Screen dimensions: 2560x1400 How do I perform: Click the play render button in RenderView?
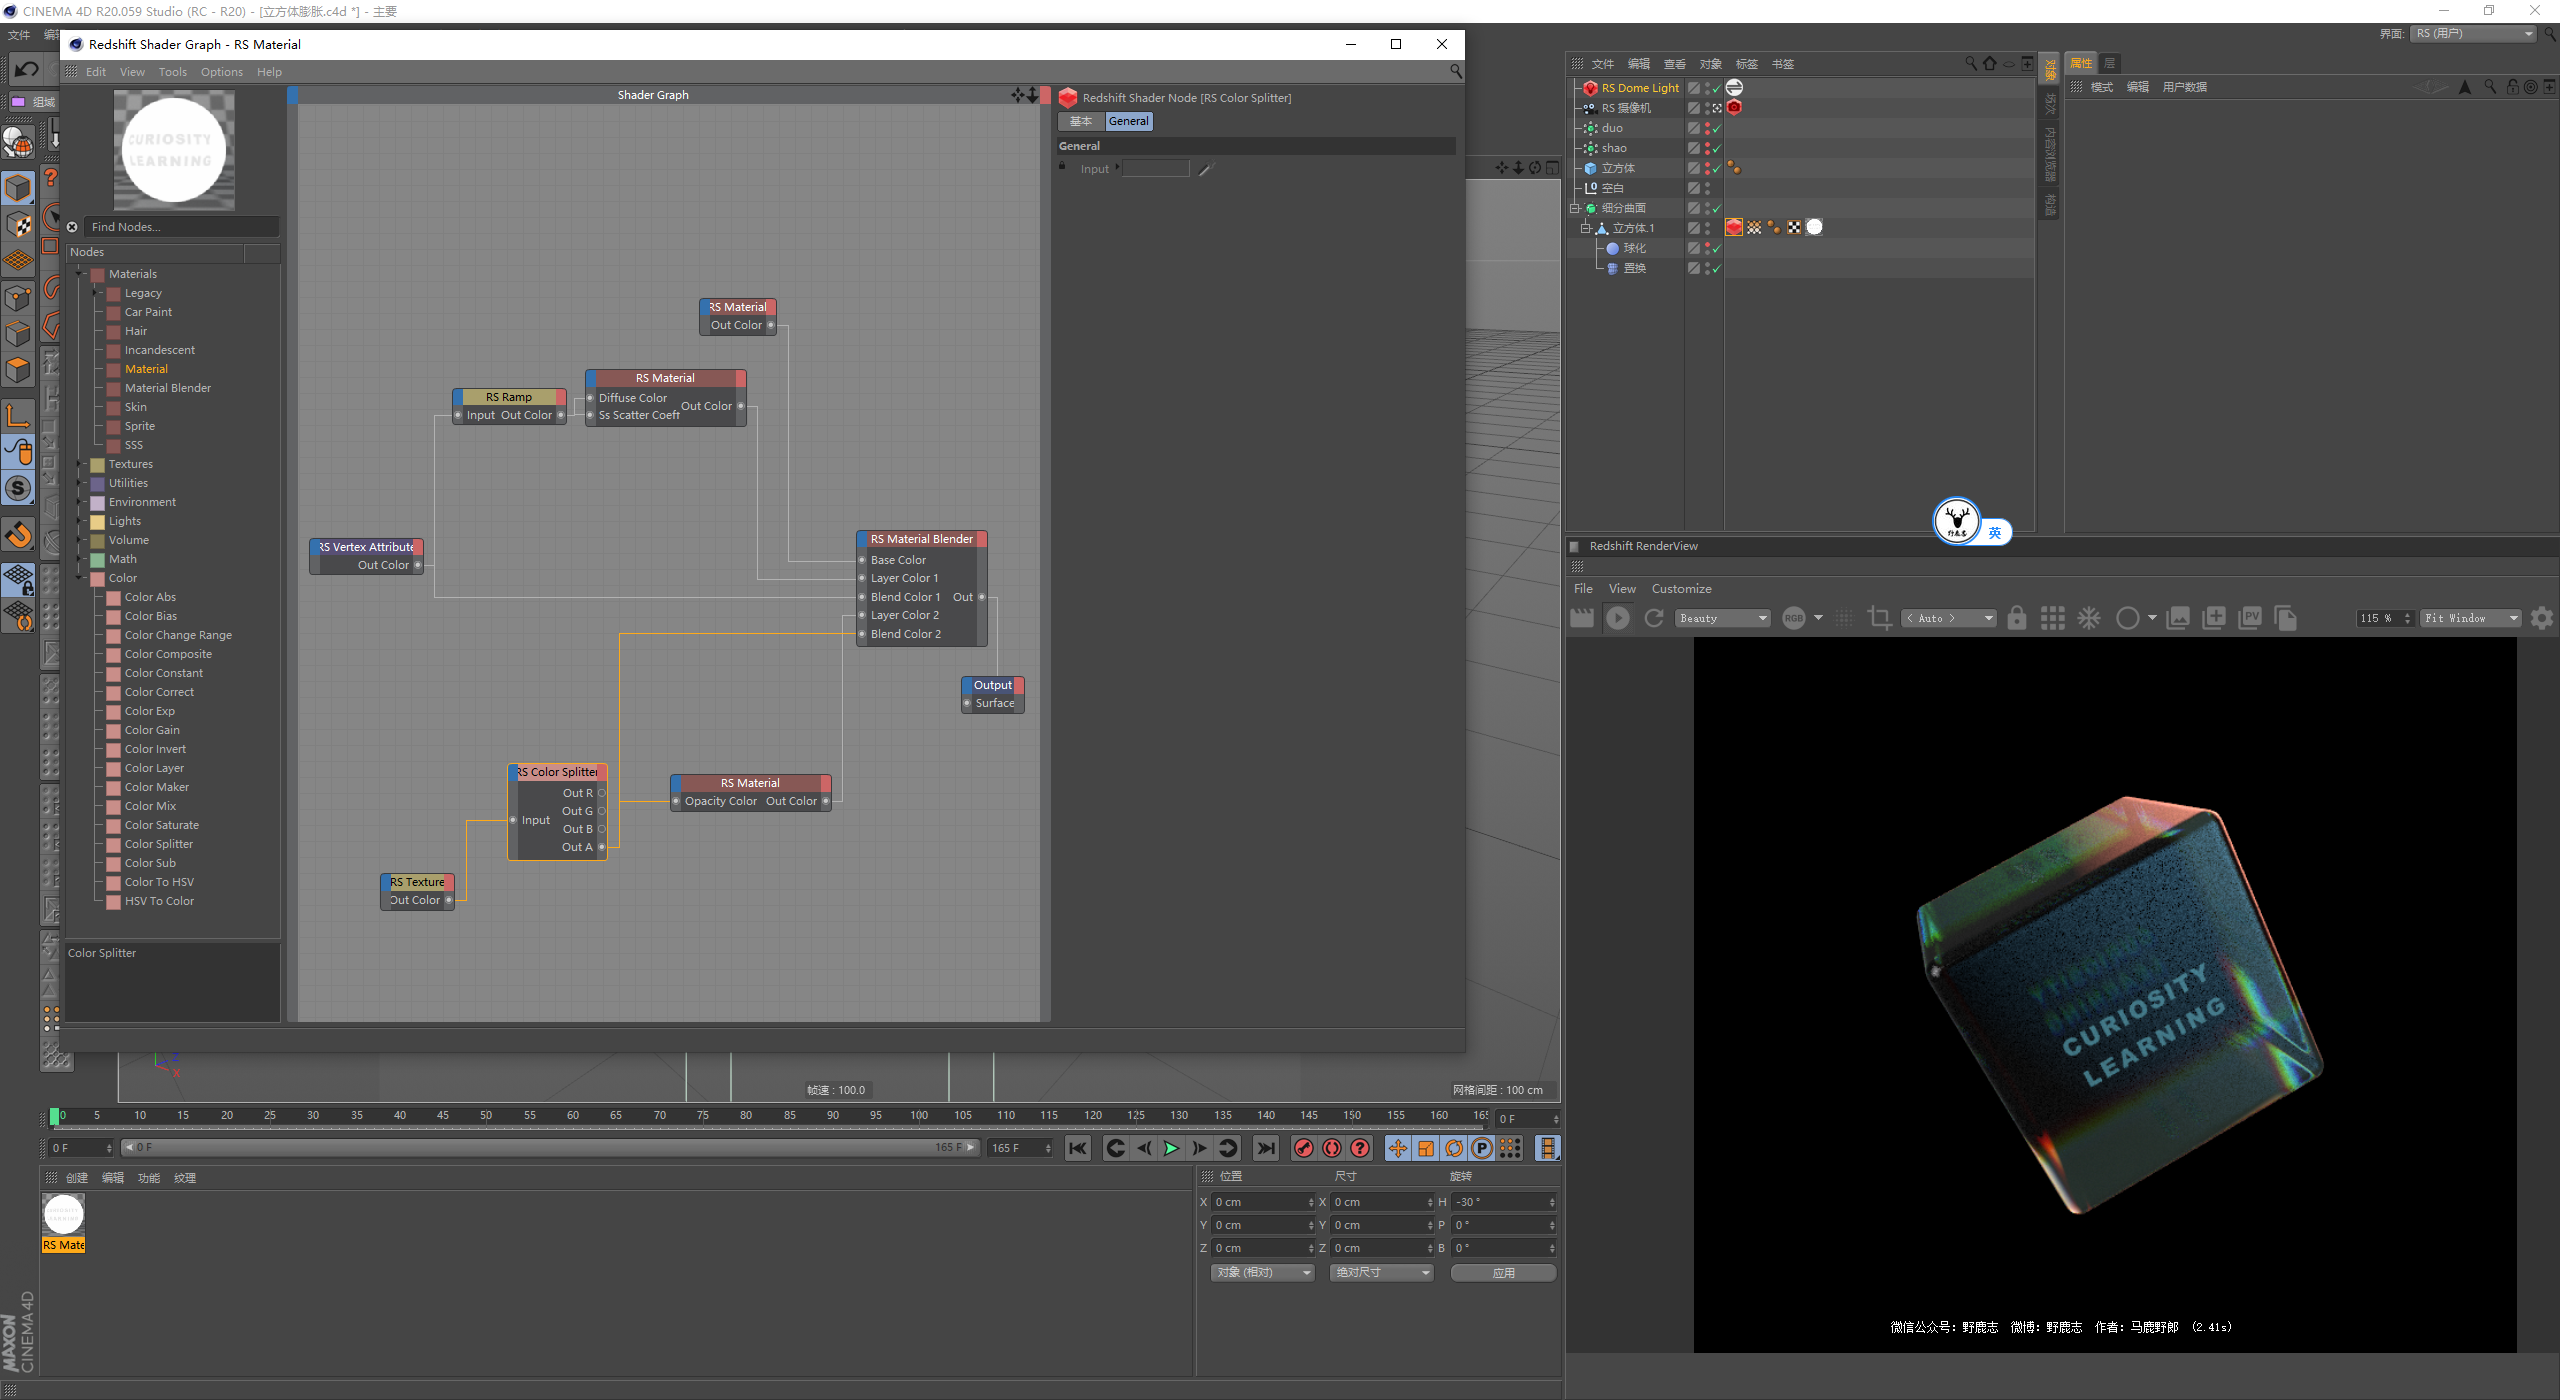[x=1617, y=618]
